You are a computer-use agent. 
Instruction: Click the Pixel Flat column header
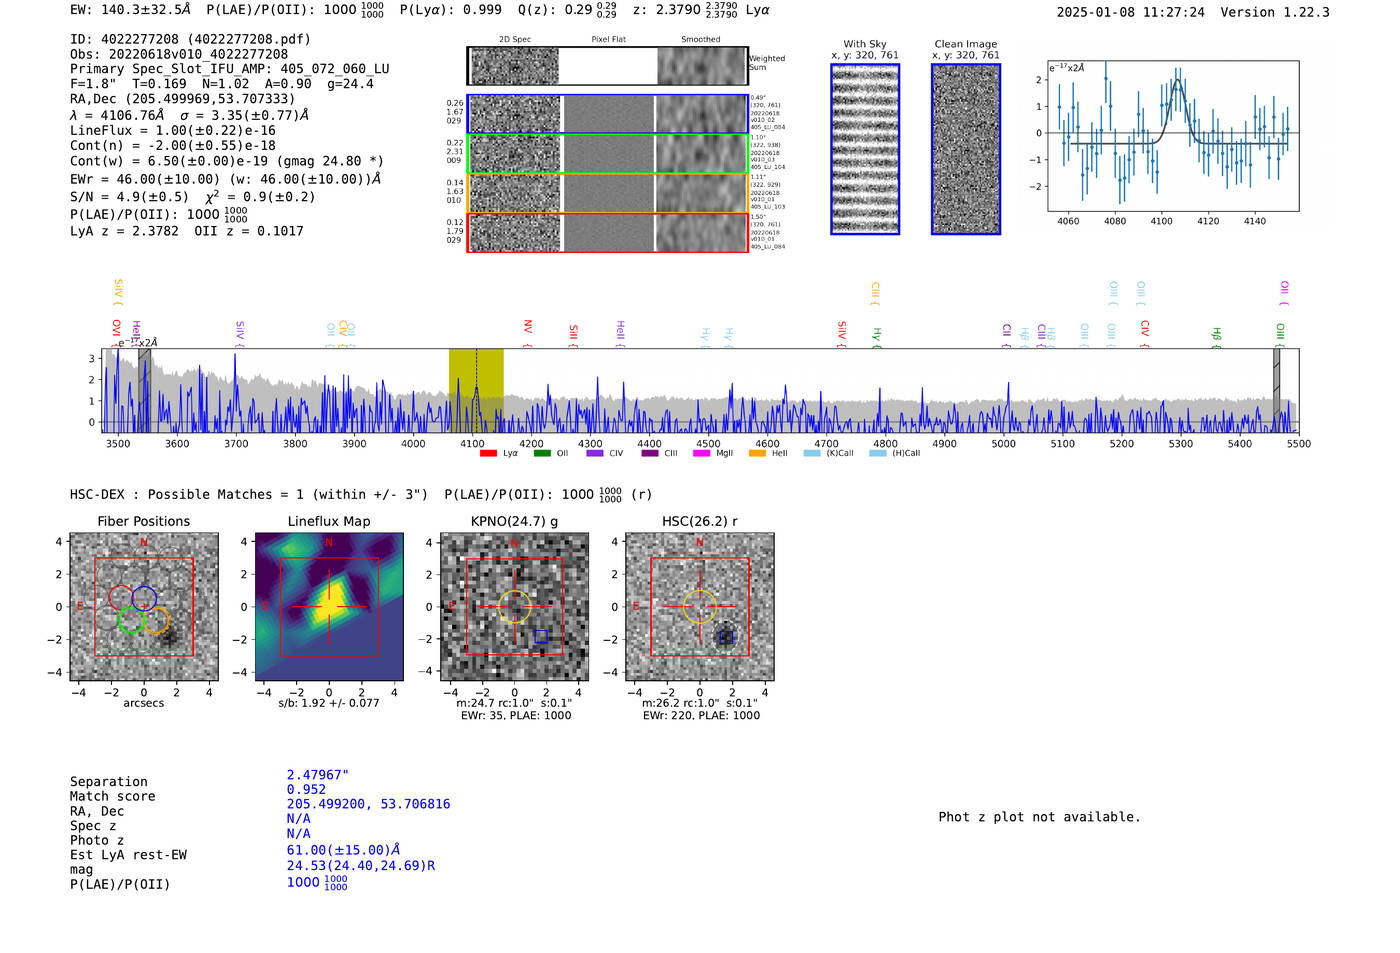coord(608,40)
